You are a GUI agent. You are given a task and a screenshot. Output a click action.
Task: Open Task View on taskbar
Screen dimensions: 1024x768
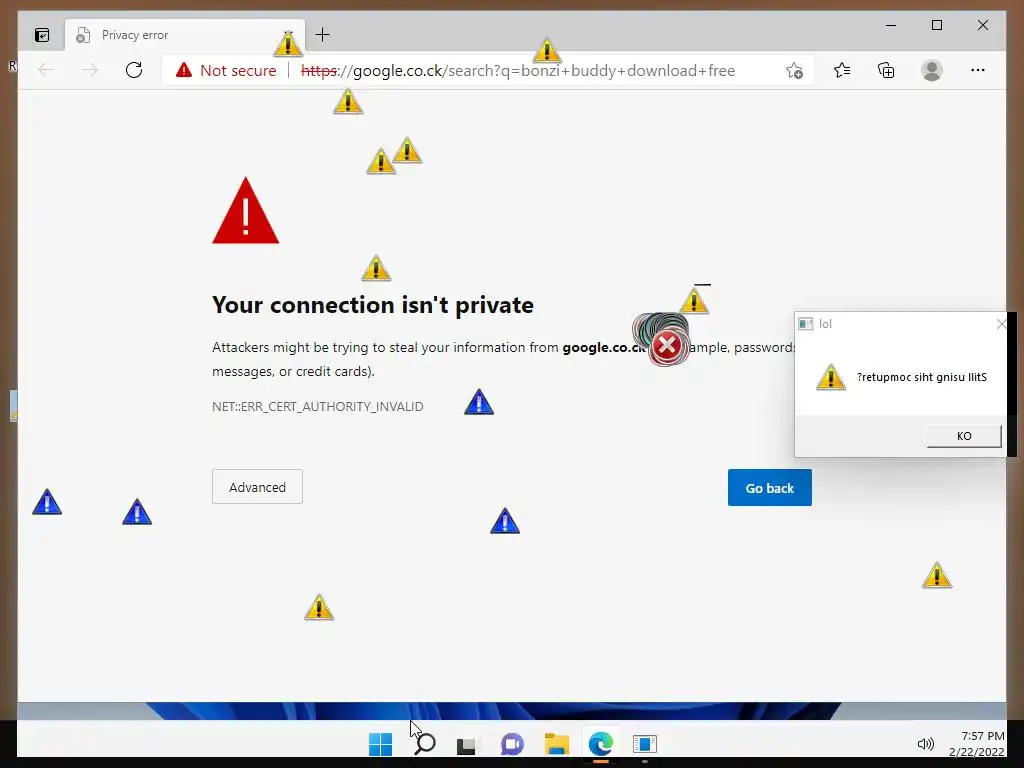pyautogui.click(x=467, y=744)
